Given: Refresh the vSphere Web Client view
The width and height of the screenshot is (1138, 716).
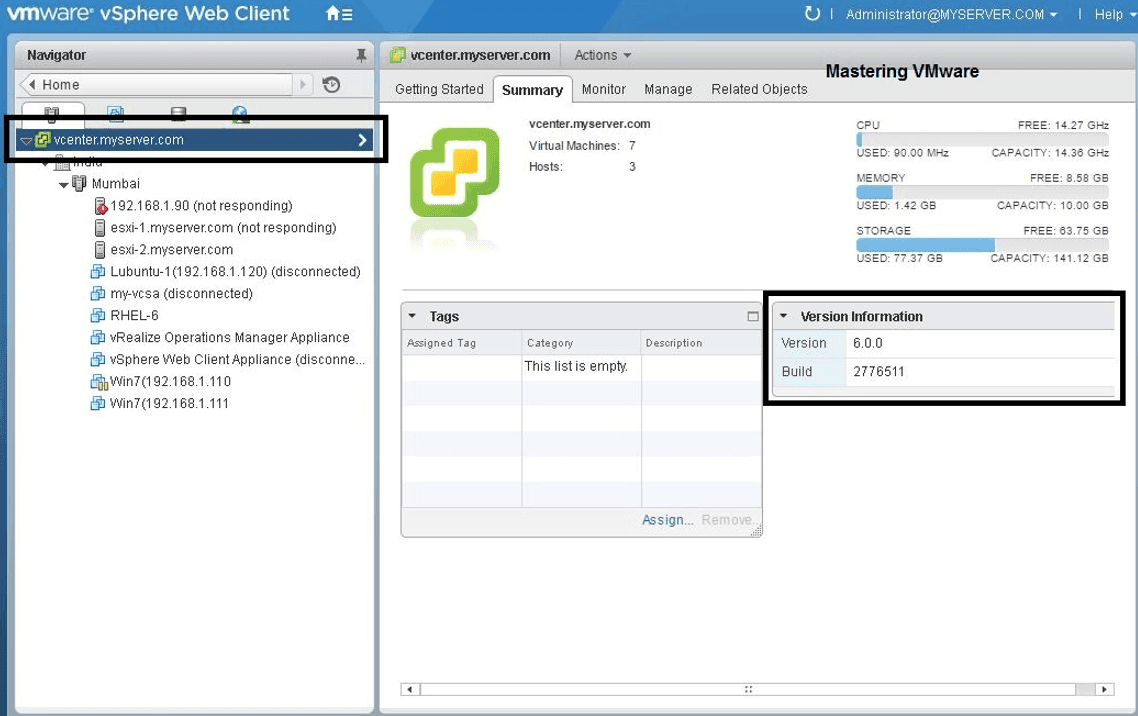Looking at the screenshot, I should (x=812, y=14).
